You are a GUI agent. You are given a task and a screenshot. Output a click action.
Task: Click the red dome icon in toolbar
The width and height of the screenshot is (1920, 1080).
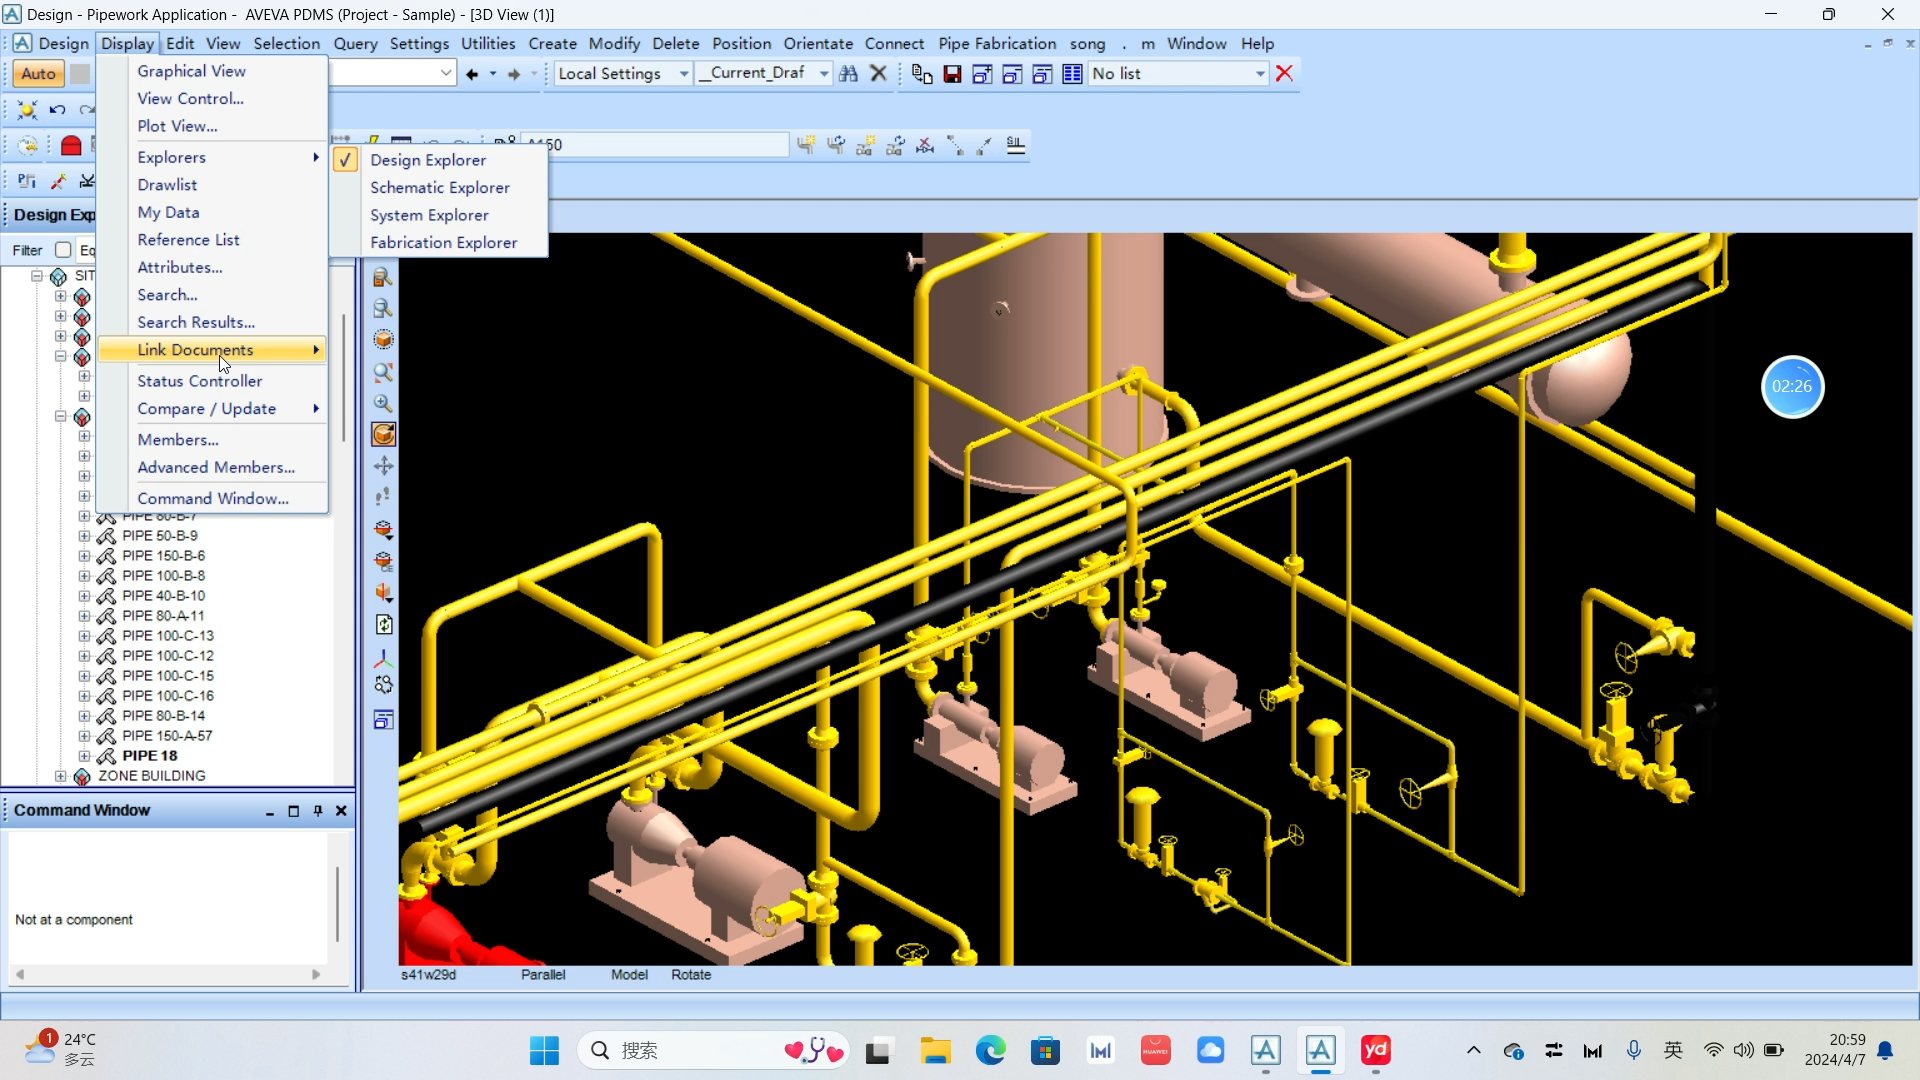tap(71, 146)
